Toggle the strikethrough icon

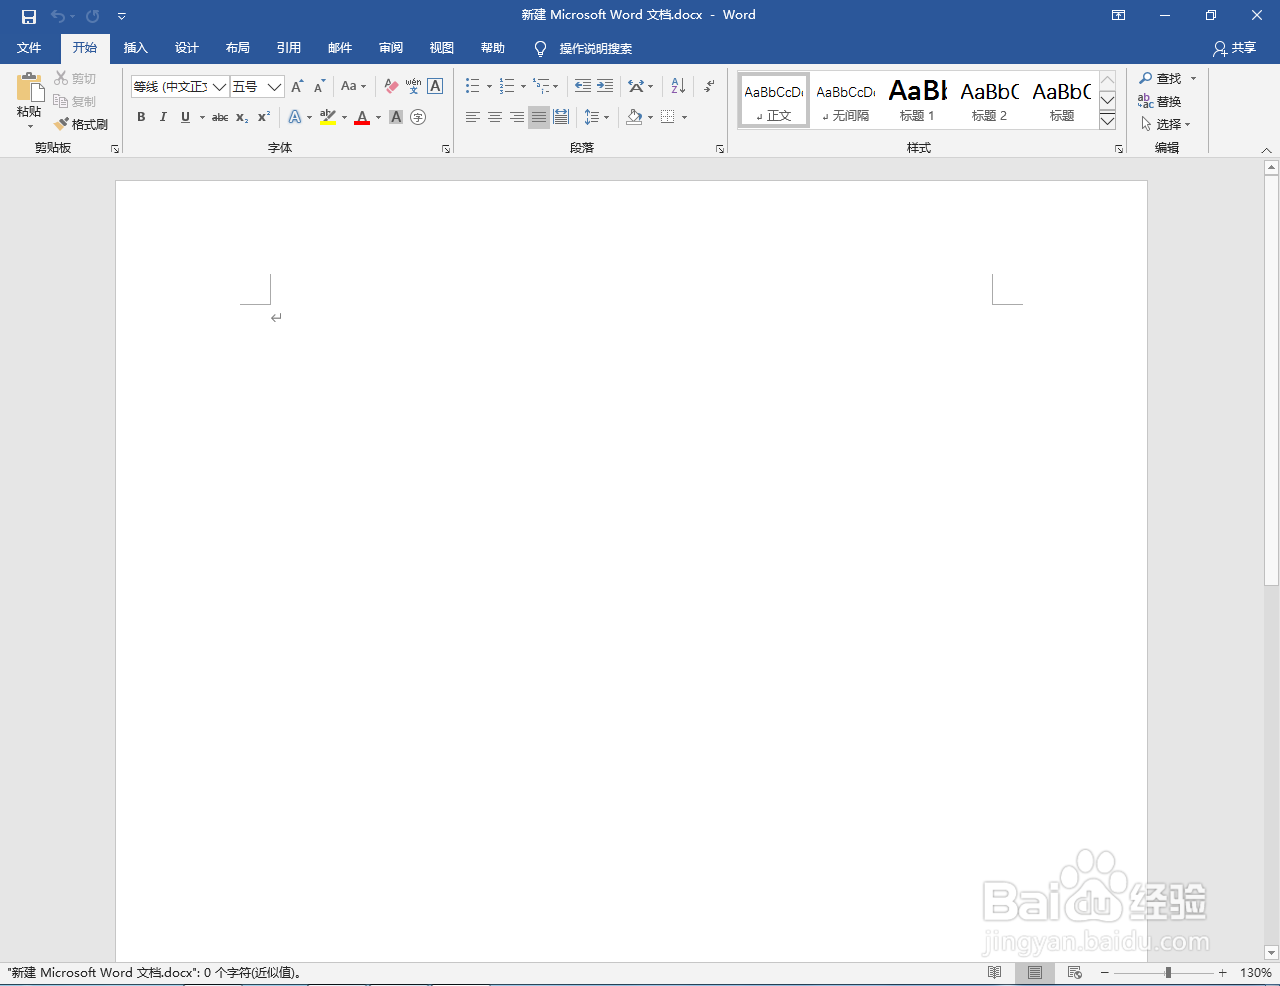click(x=219, y=117)
